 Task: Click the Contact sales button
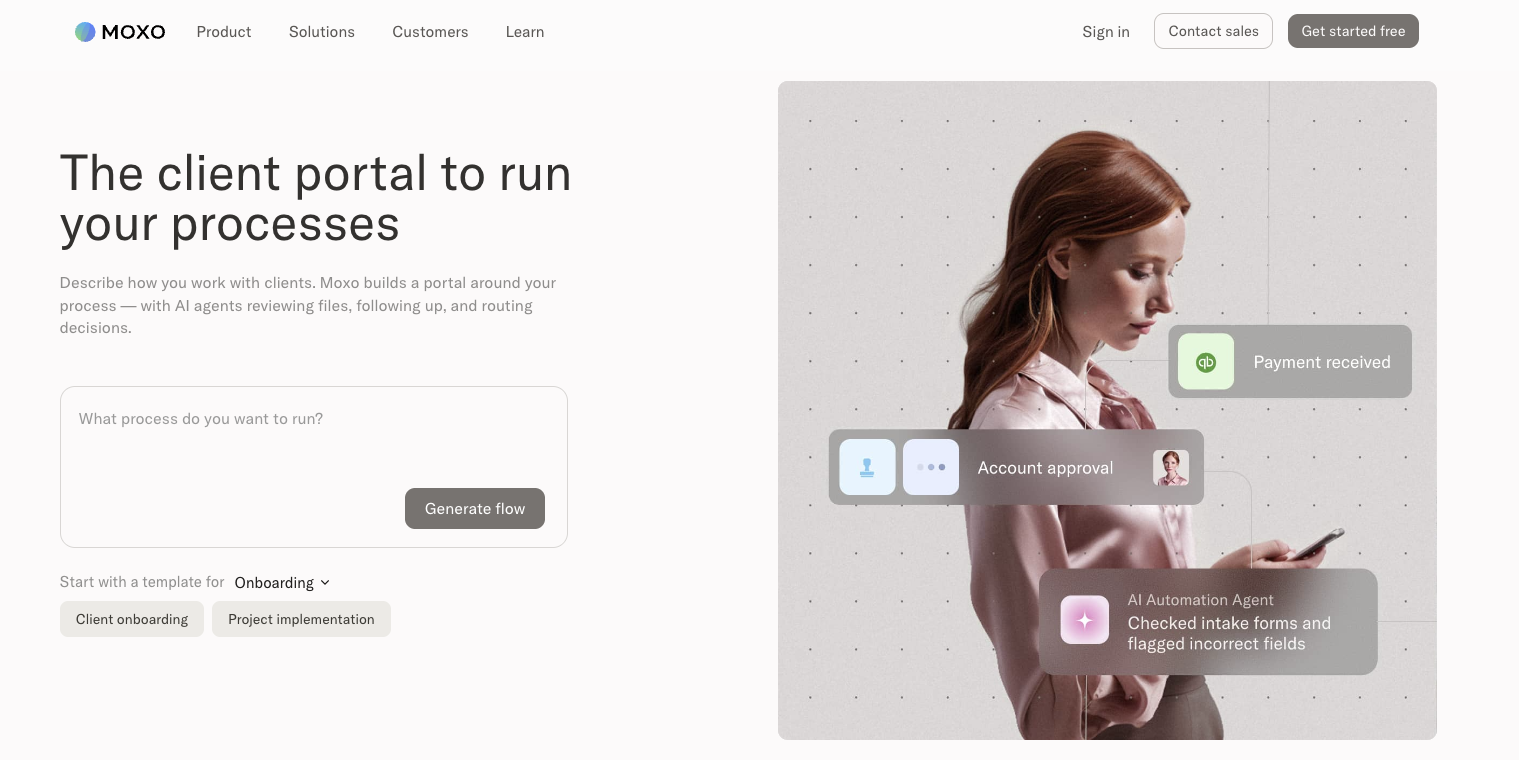tap(1213, 31)
